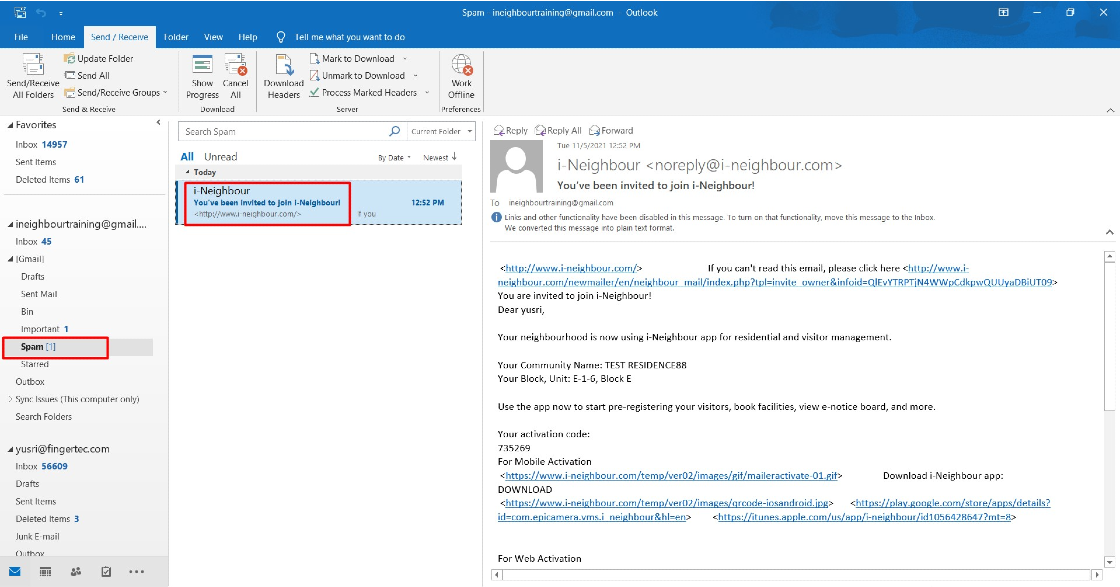Toggle Newest sort order
The width and height of the screenshot is (1120, 587).
point(439,157)
